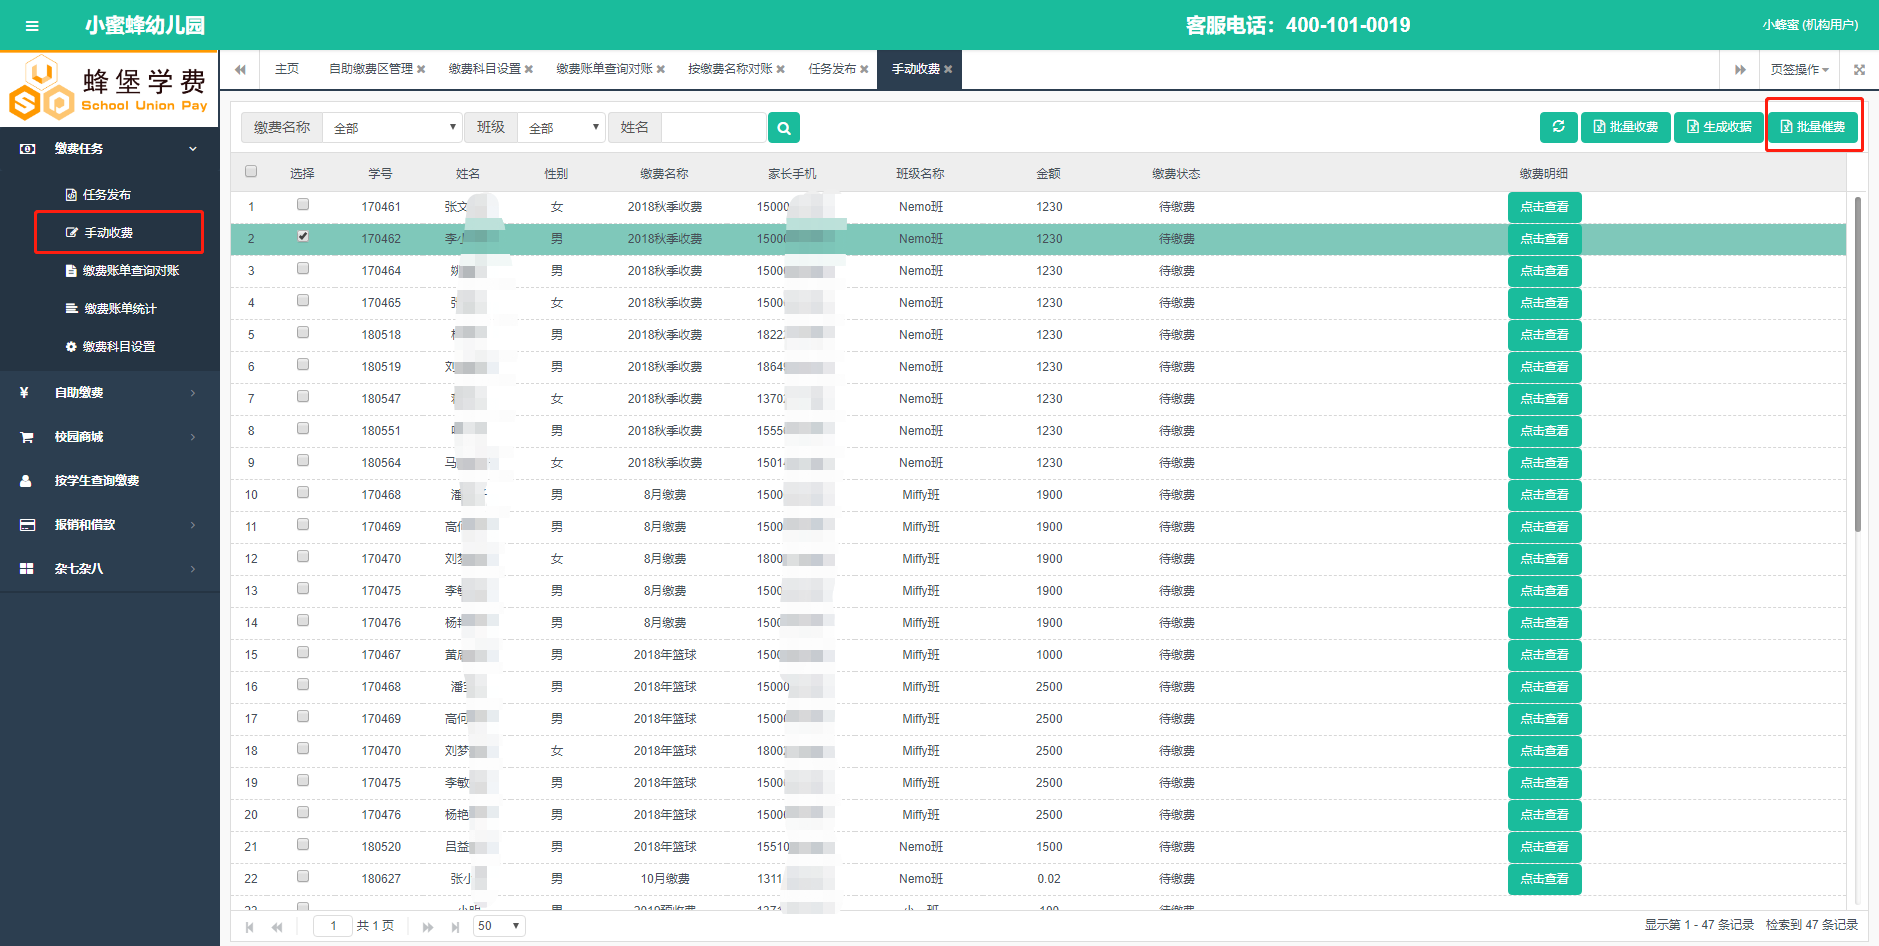Switch to the 自助缴费区管理 tab
Image resolution: width=1879 pixels, height=946 pixels.
pos(371,69)
